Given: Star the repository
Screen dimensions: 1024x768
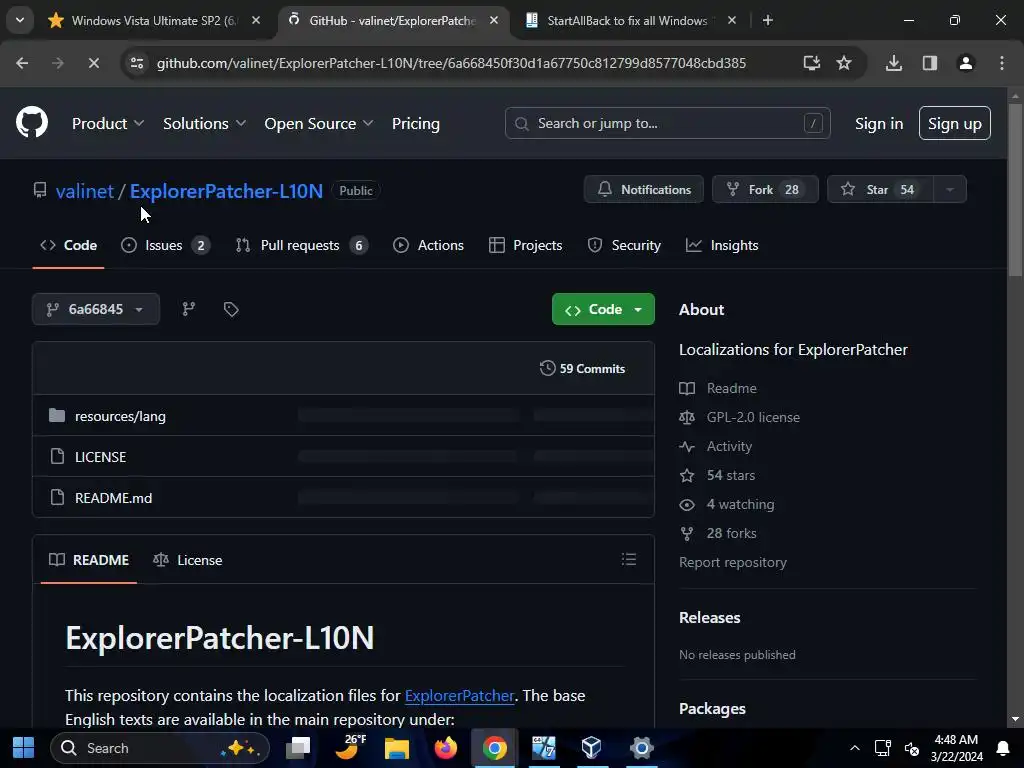Looking at the screenshot, I should pyautogui.click(x=880, y=189).
